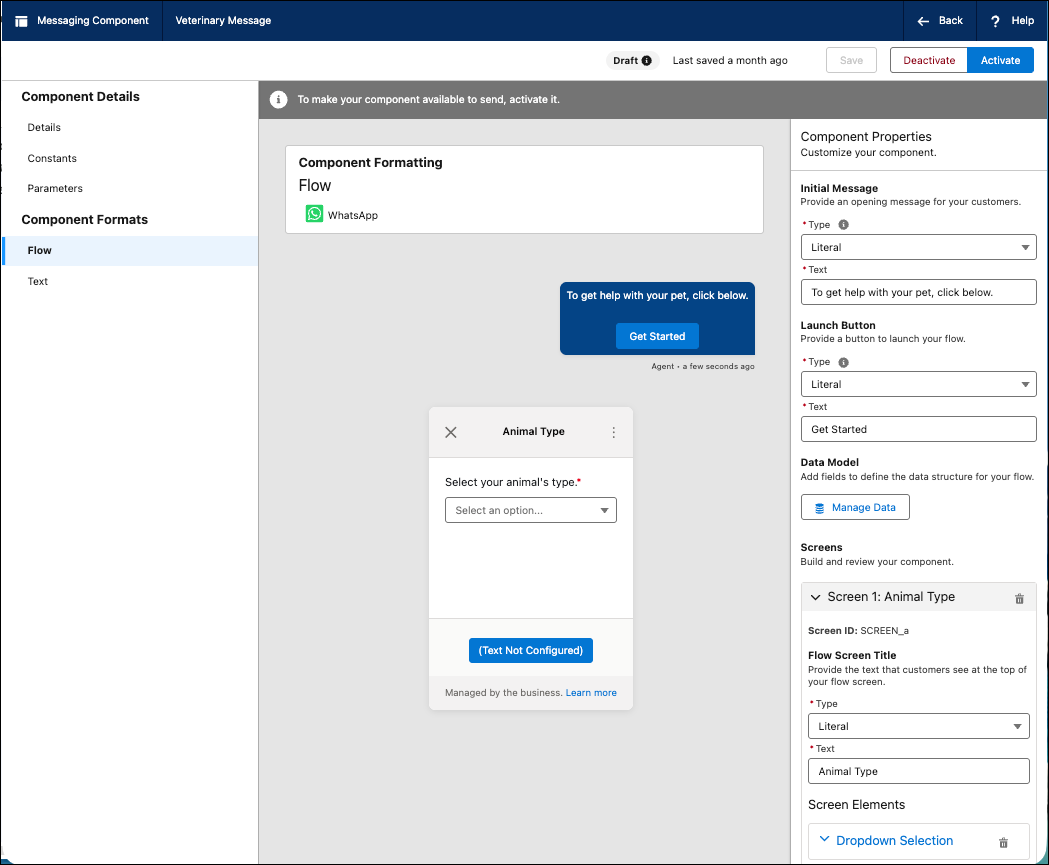1049x865 pixels.
Task: Click the 'Screen Elements' heading
Action: pyautogui.click(x=856, y=805)
